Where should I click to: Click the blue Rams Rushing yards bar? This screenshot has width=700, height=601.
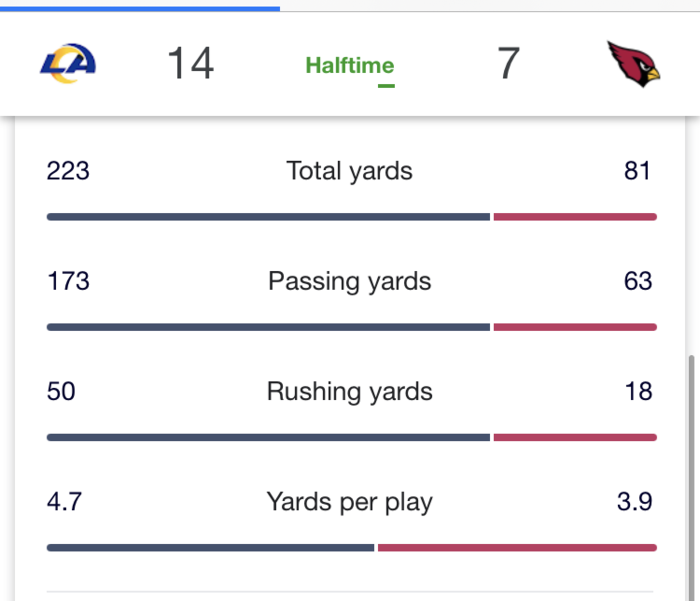pos(268,437)
